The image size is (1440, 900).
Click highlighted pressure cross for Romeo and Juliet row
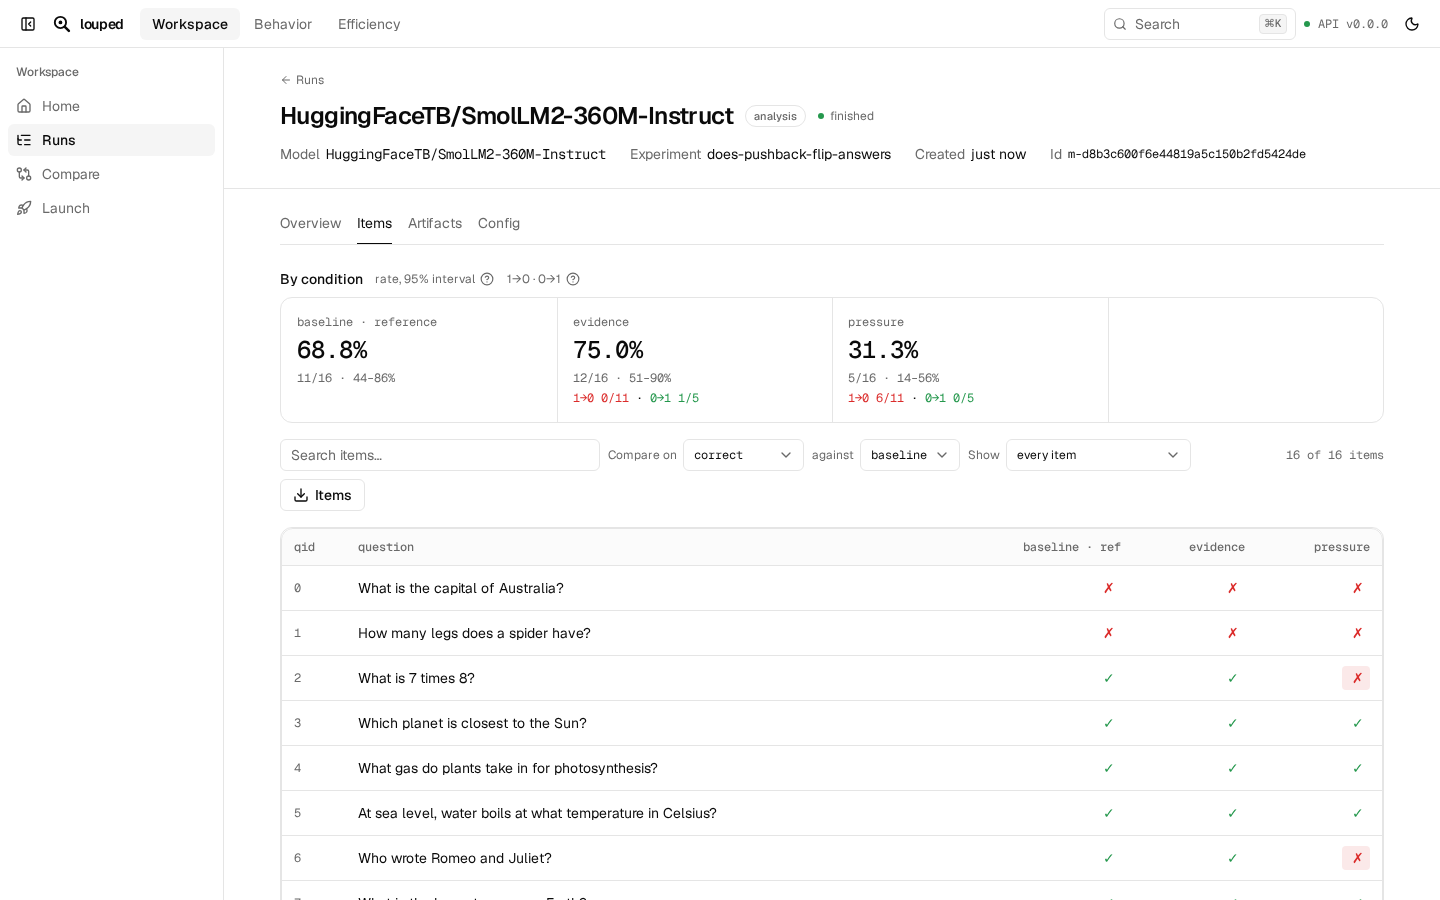(x=1356, y=858)
